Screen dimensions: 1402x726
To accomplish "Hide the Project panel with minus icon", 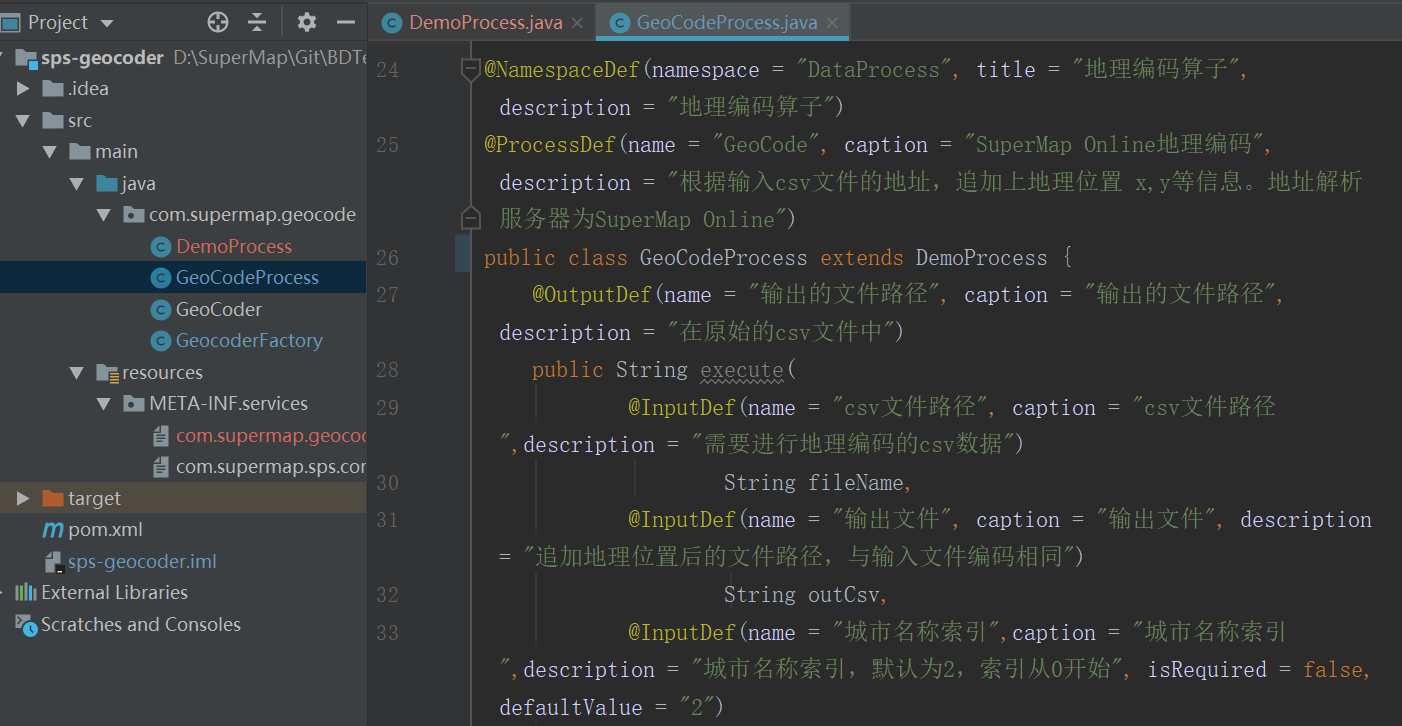I will point(345,22).
